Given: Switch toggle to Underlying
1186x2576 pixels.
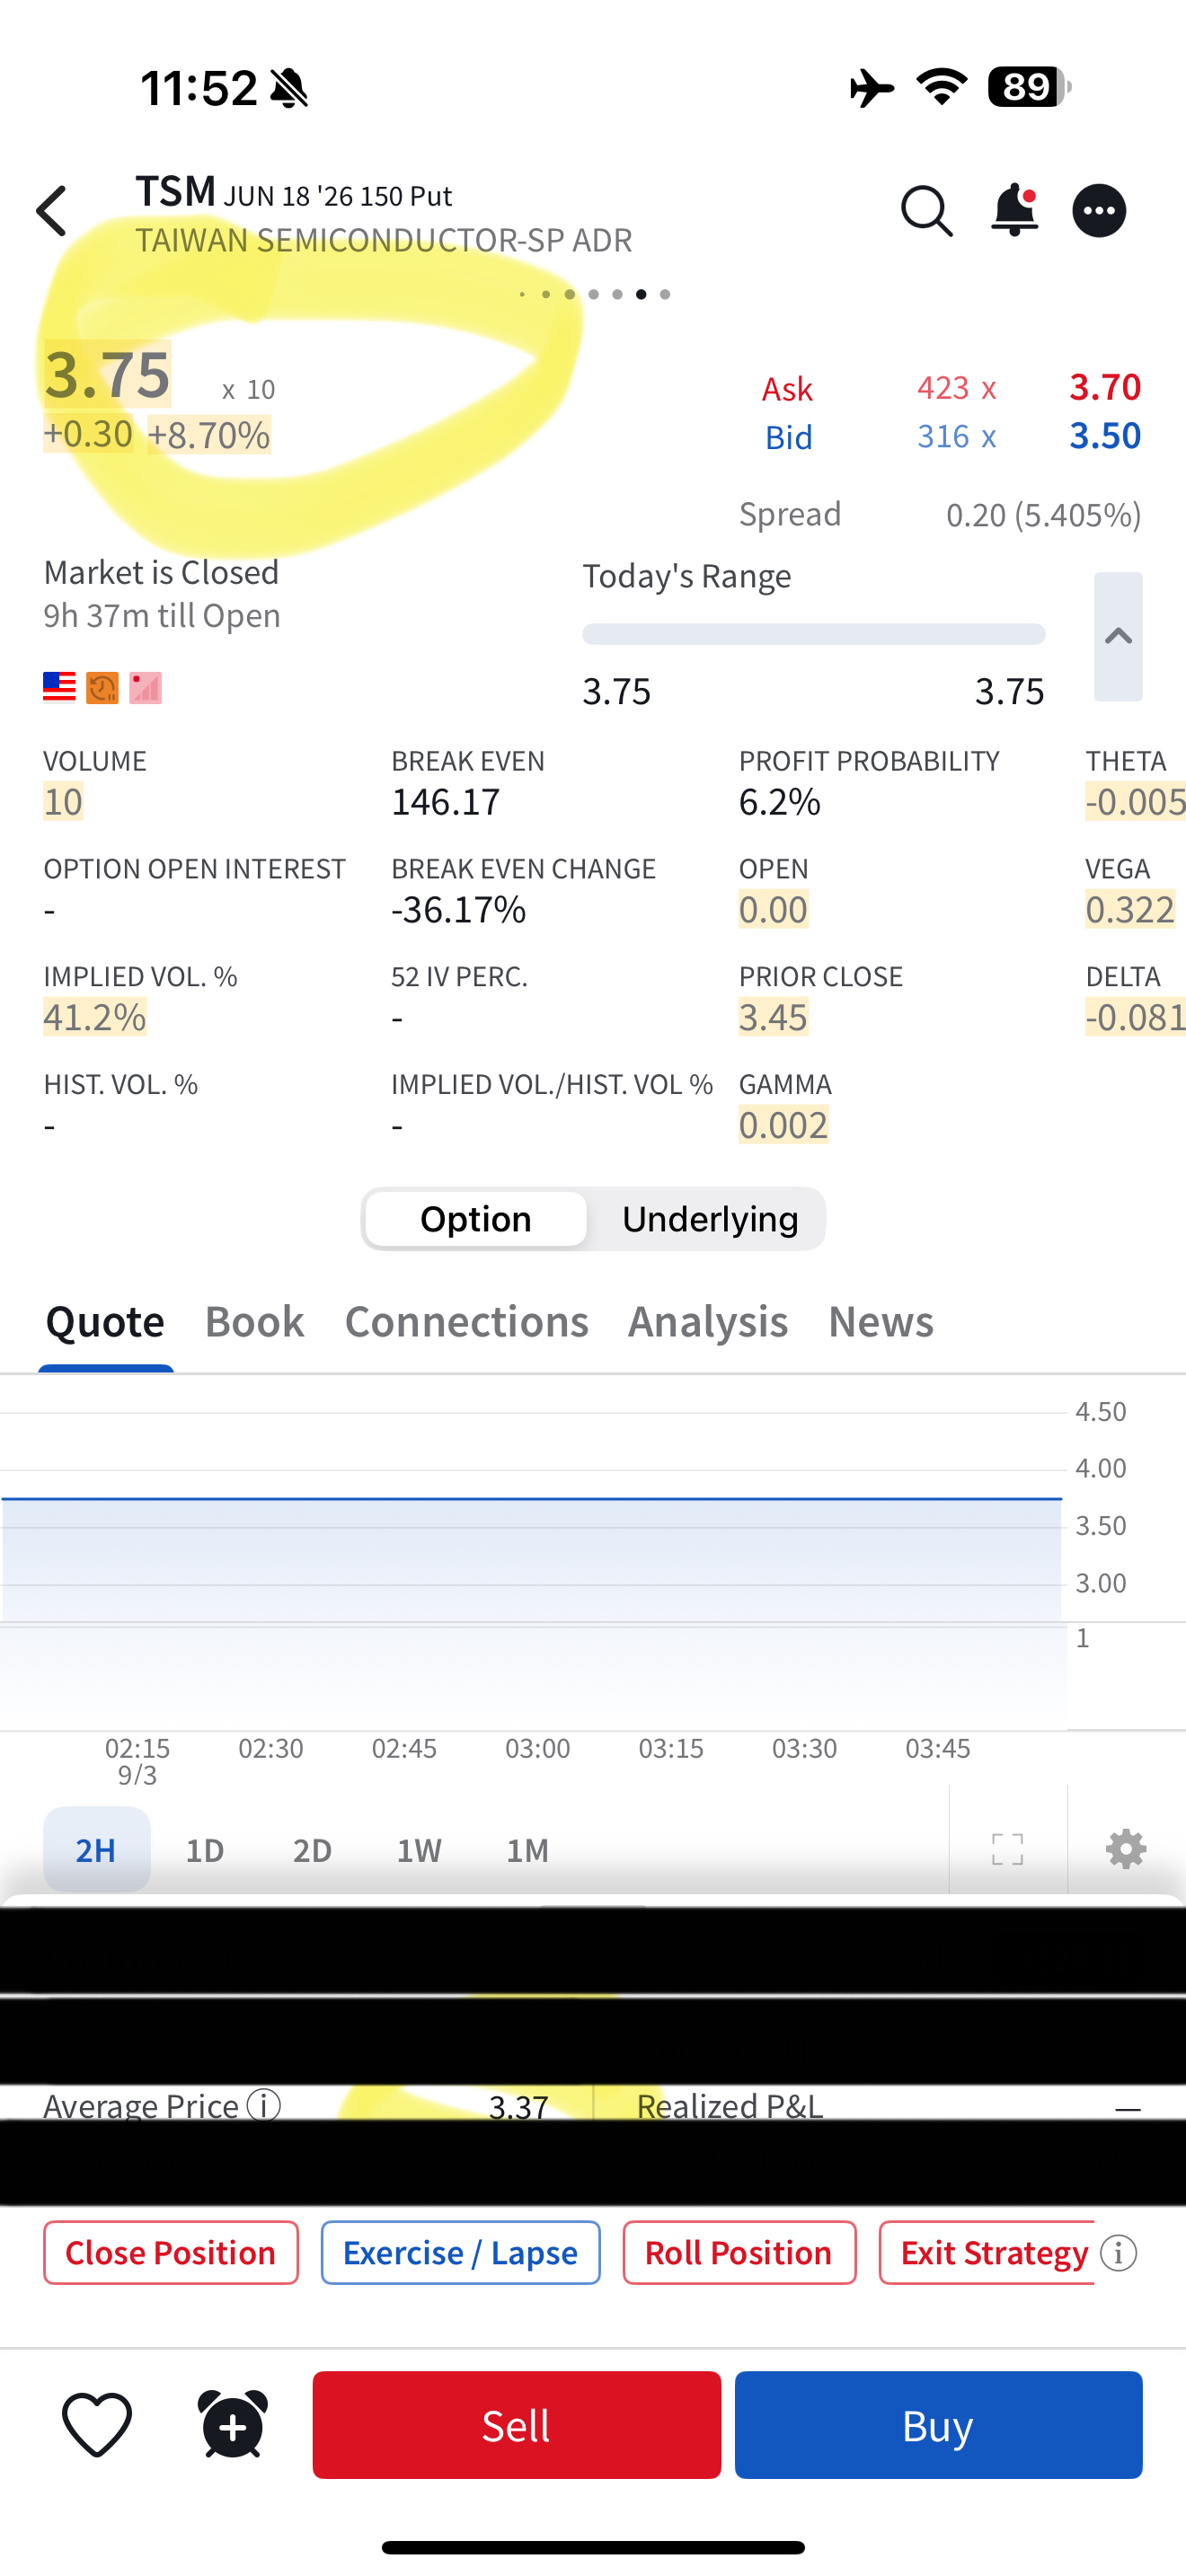Looking at the screenshot, I should [710, 1219].
